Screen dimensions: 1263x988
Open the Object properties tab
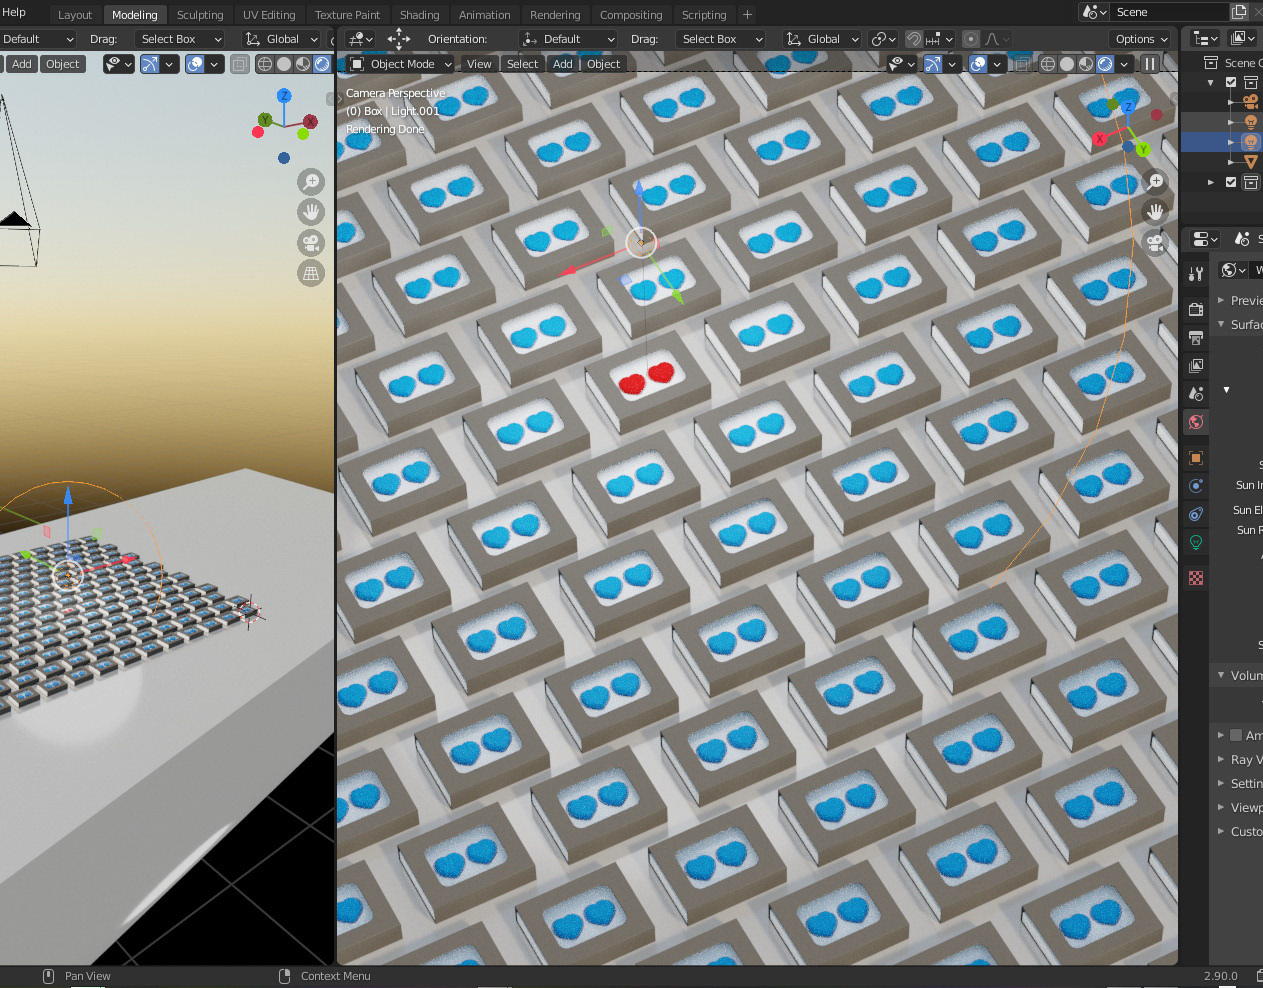pyautogui.click(x=1195, y=458)
